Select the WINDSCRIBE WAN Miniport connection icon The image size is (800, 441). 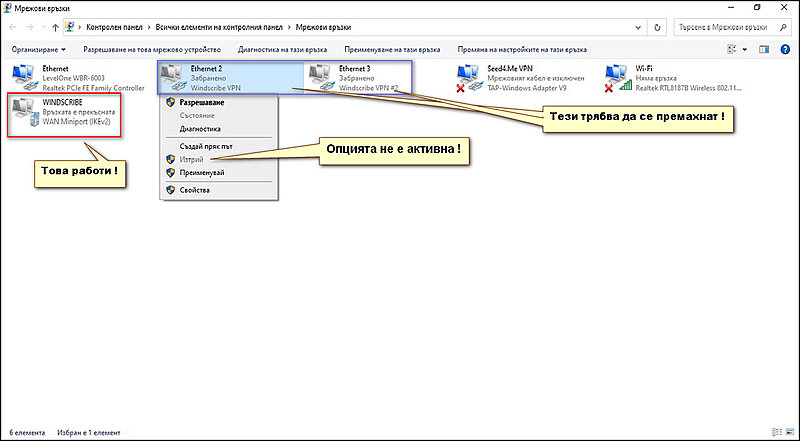click(x=26, y=112)
